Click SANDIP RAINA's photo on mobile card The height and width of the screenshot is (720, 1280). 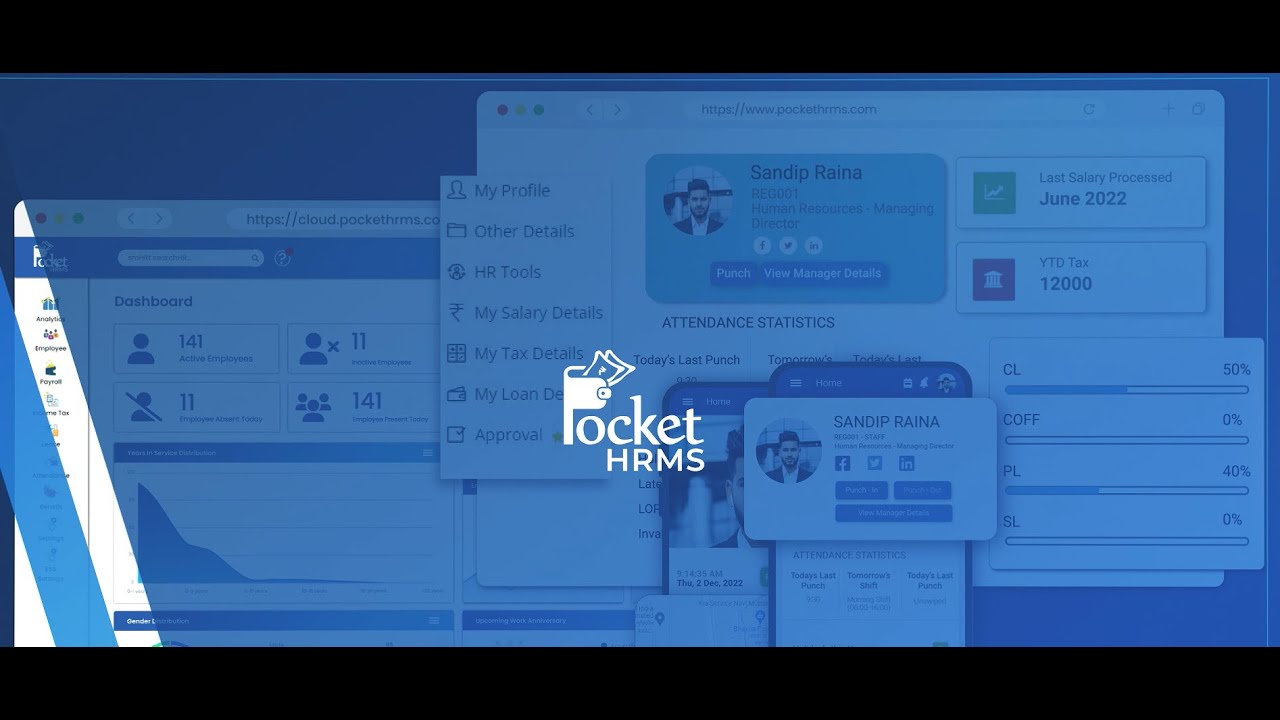pyautogui.click(x=789, y=451)
